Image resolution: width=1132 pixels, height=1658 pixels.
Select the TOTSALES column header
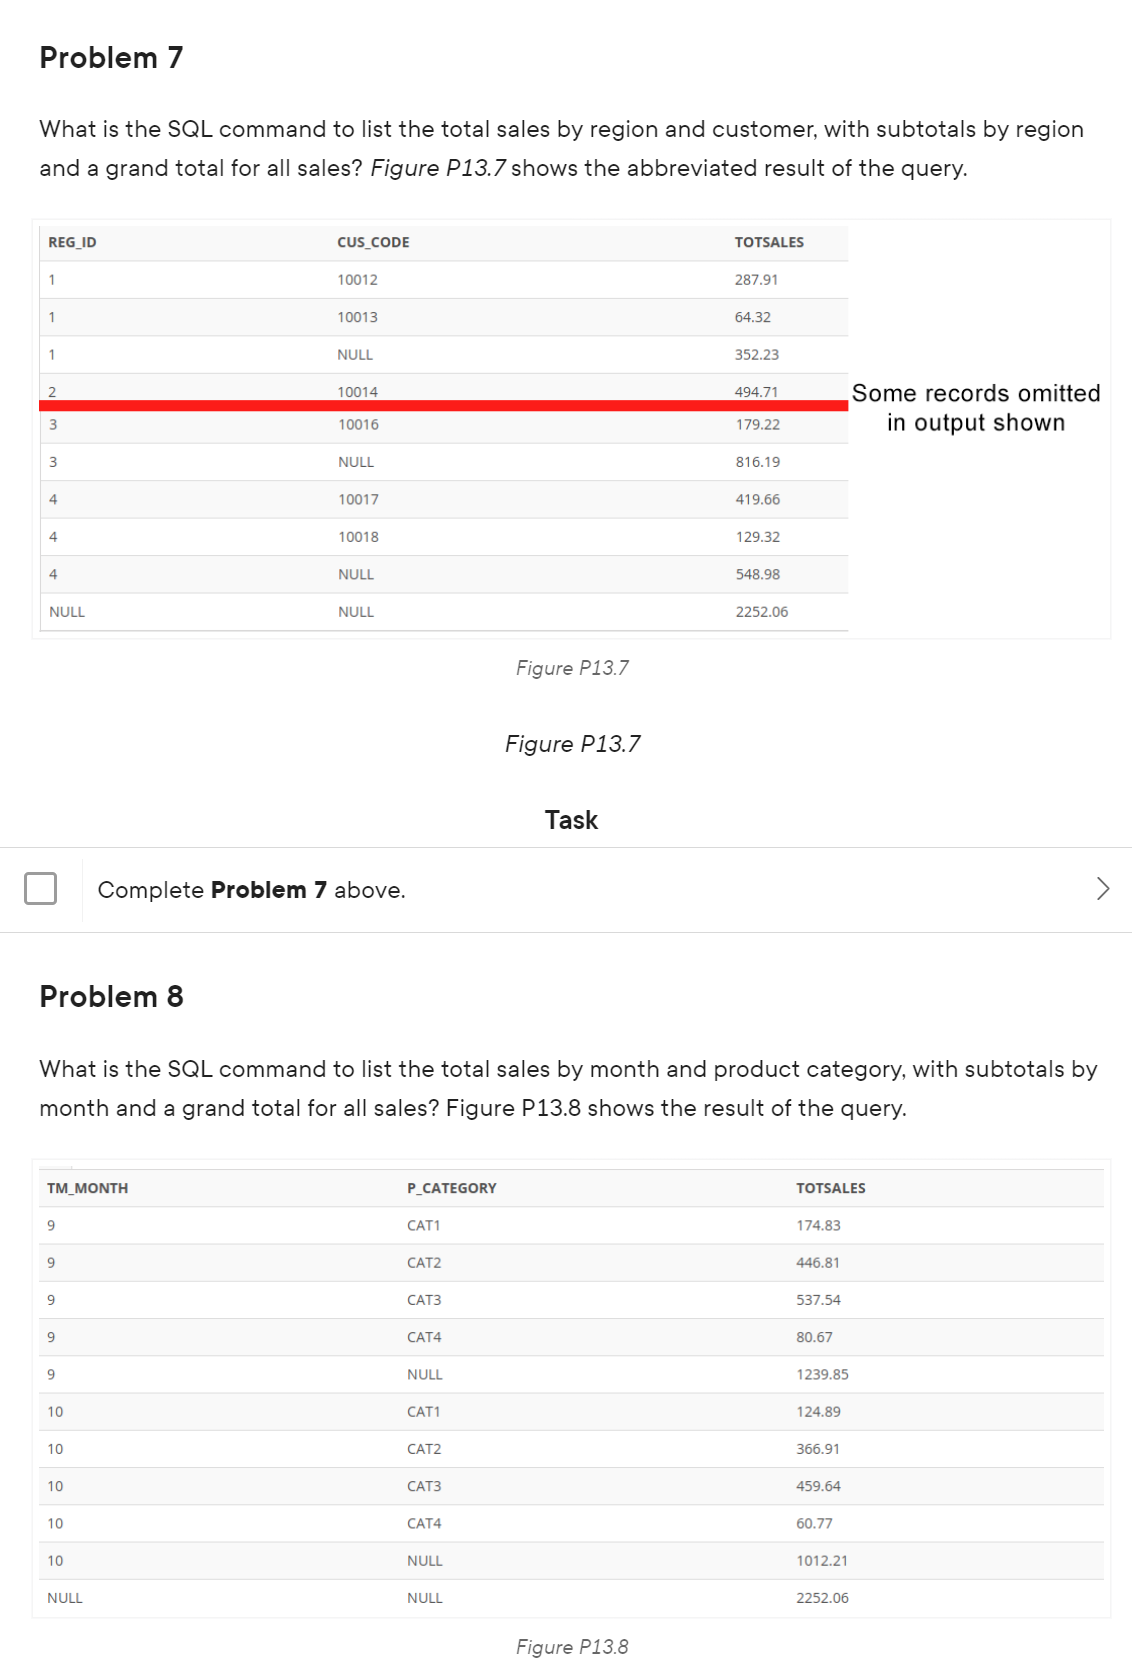(x=768, y=241)
